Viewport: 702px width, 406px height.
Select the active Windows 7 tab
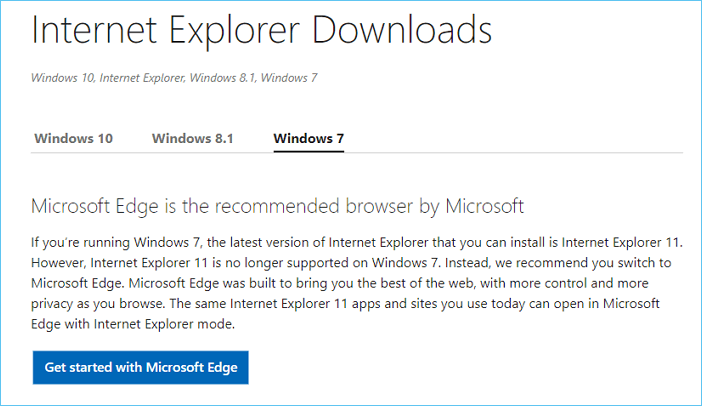click(308, 138)
